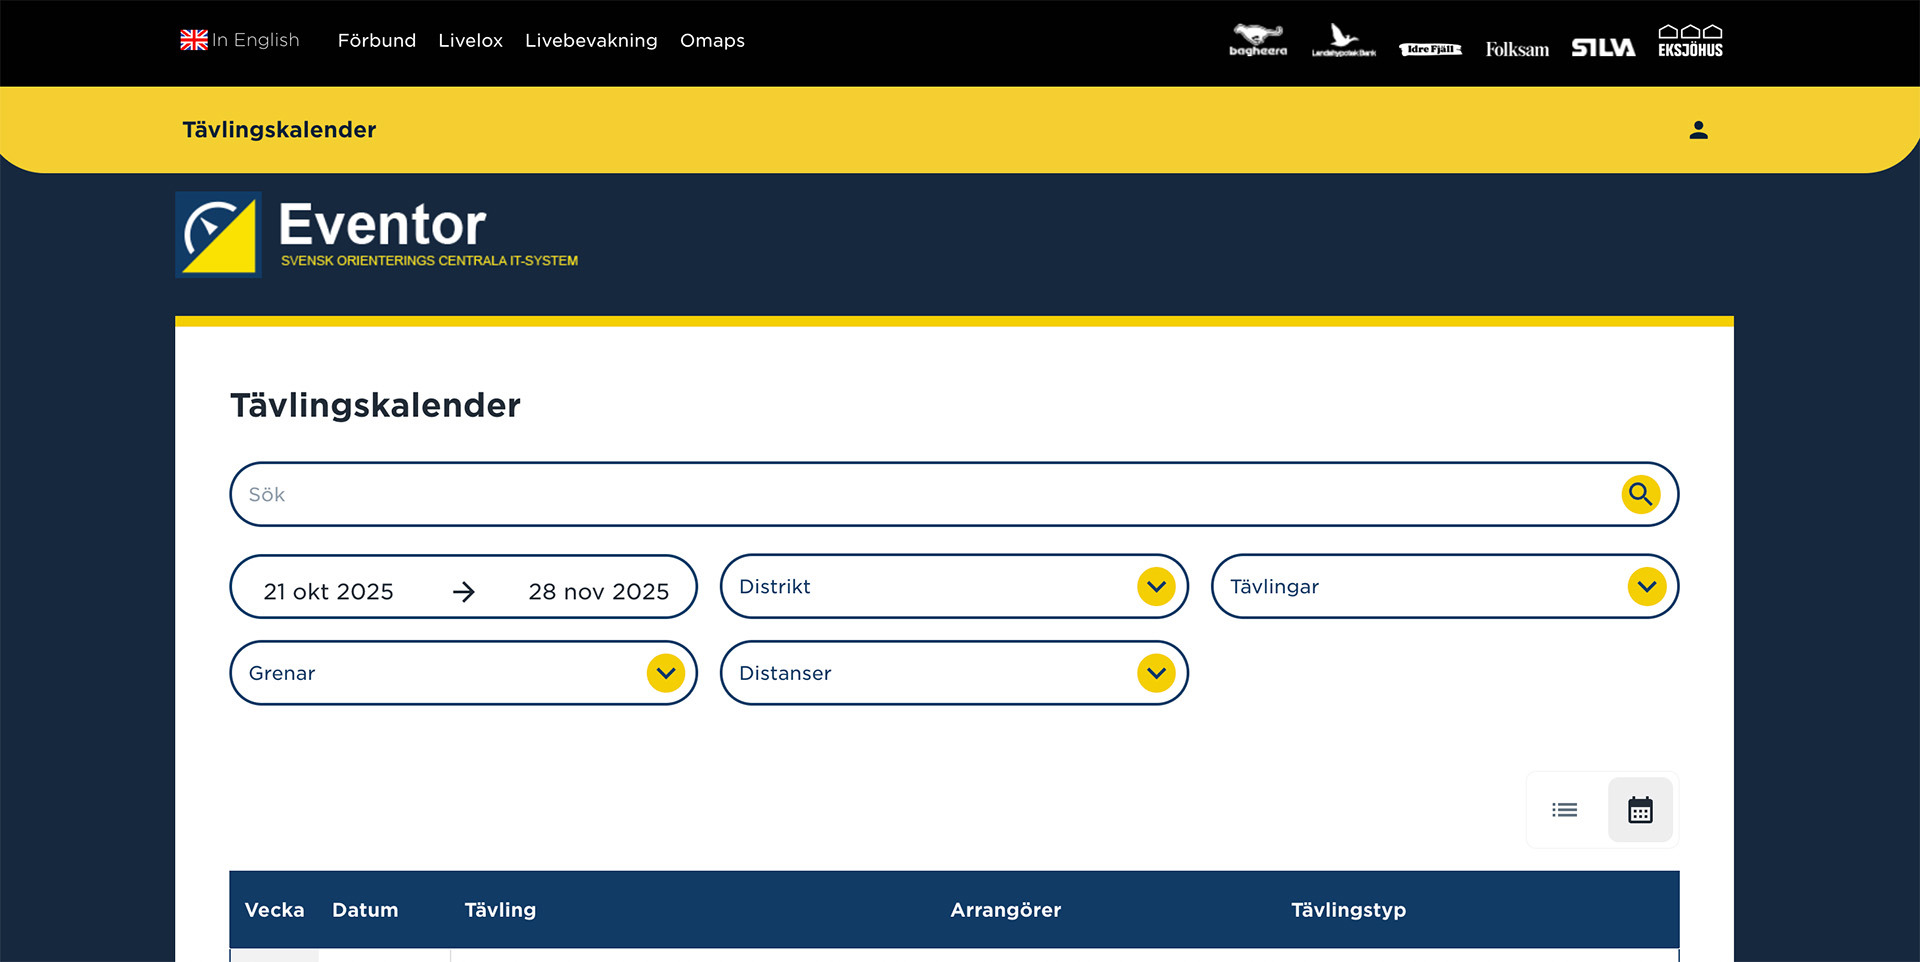Open the Livelox menu item
This screenshot has height=962, width=1920.
coord(470,41)
